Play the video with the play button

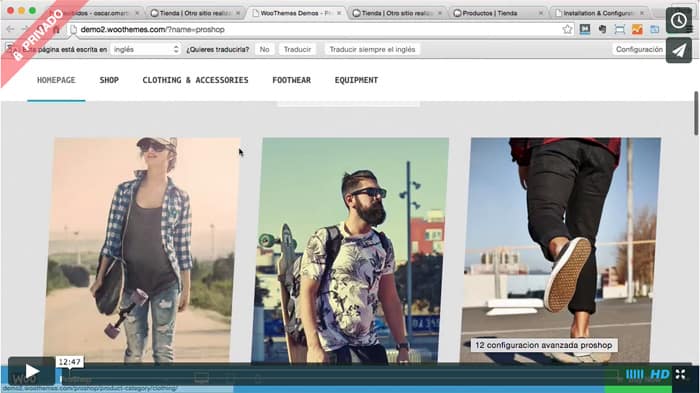(31, 371)
